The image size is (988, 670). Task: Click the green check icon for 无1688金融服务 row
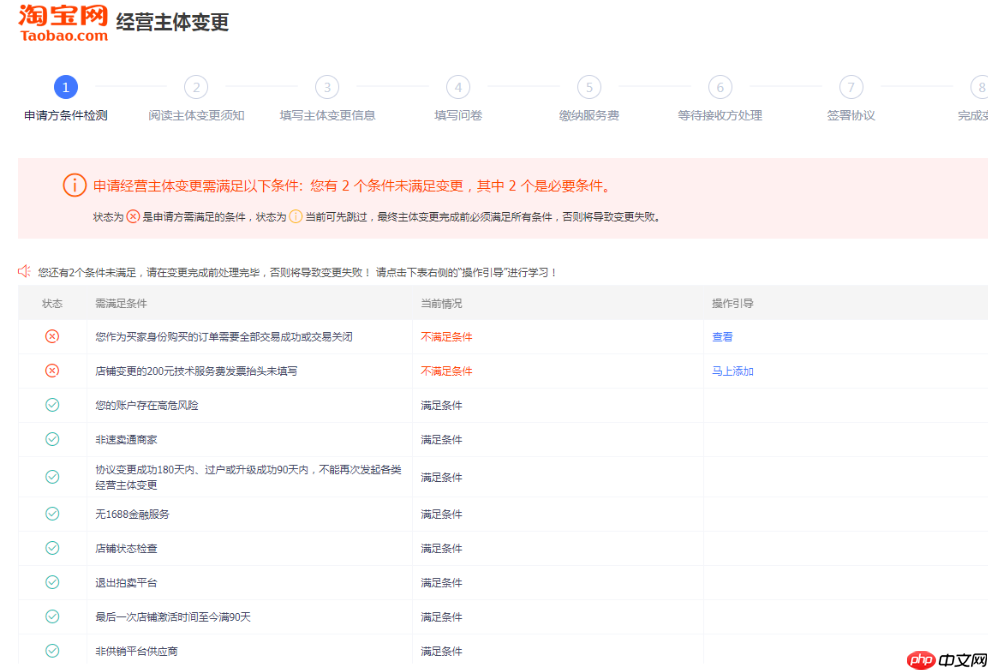click(52, 513)
